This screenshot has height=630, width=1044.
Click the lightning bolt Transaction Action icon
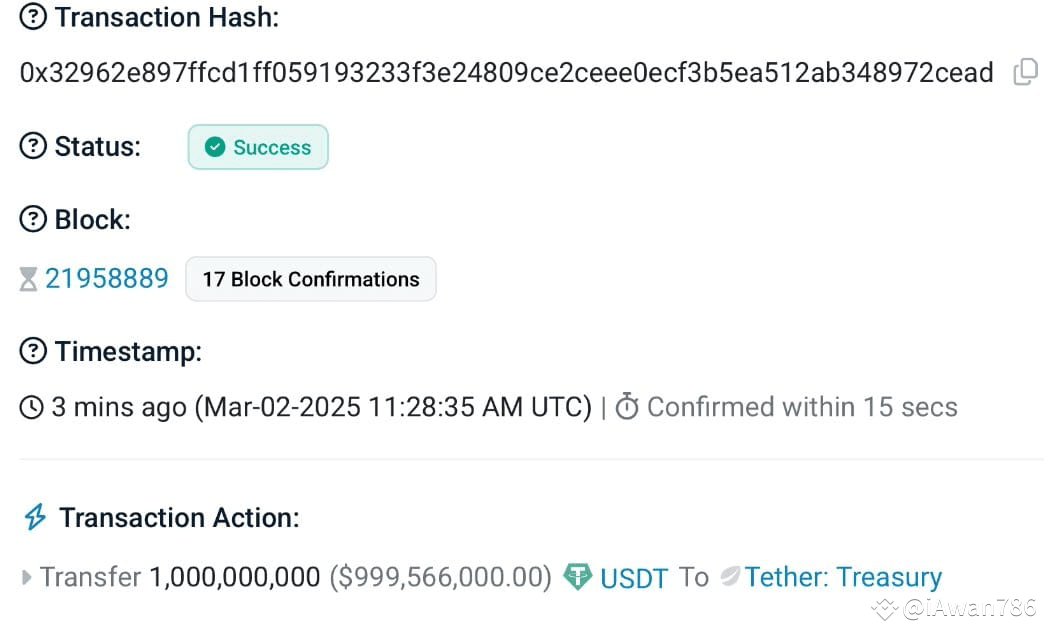pyautogui.click(x=35, y=517)
